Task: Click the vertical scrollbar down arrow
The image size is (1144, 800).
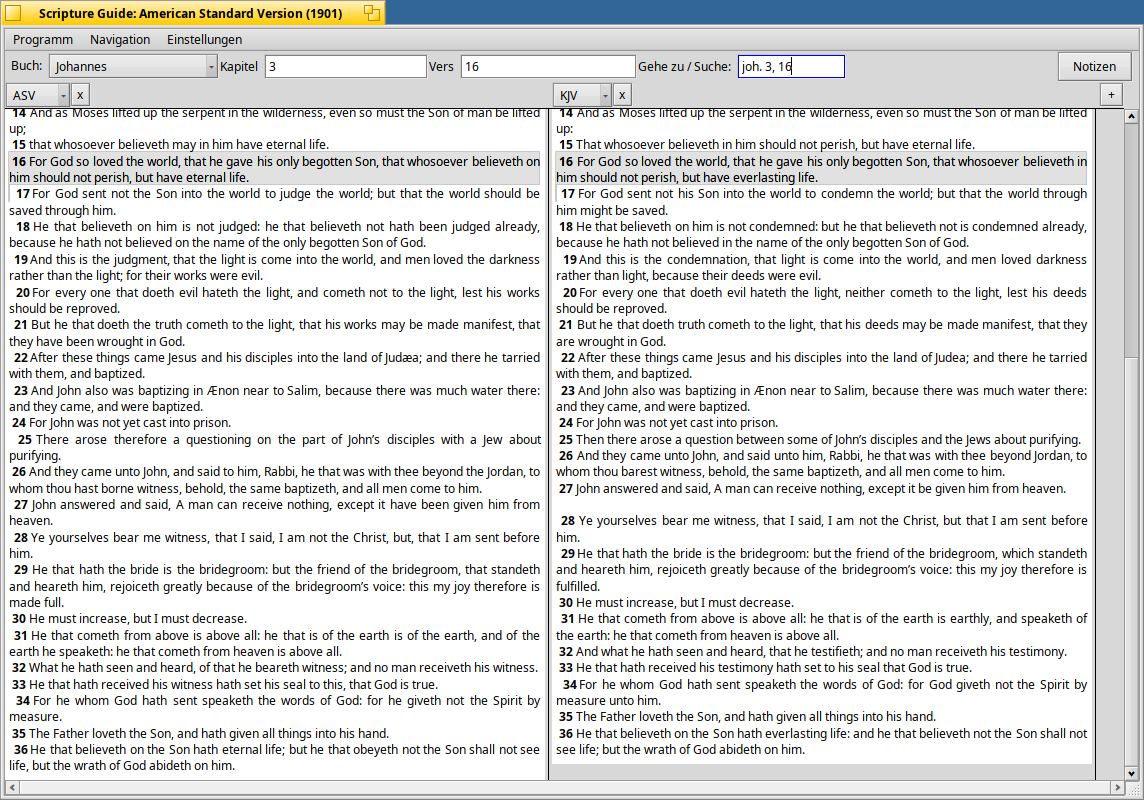Action: (1131, 774)
